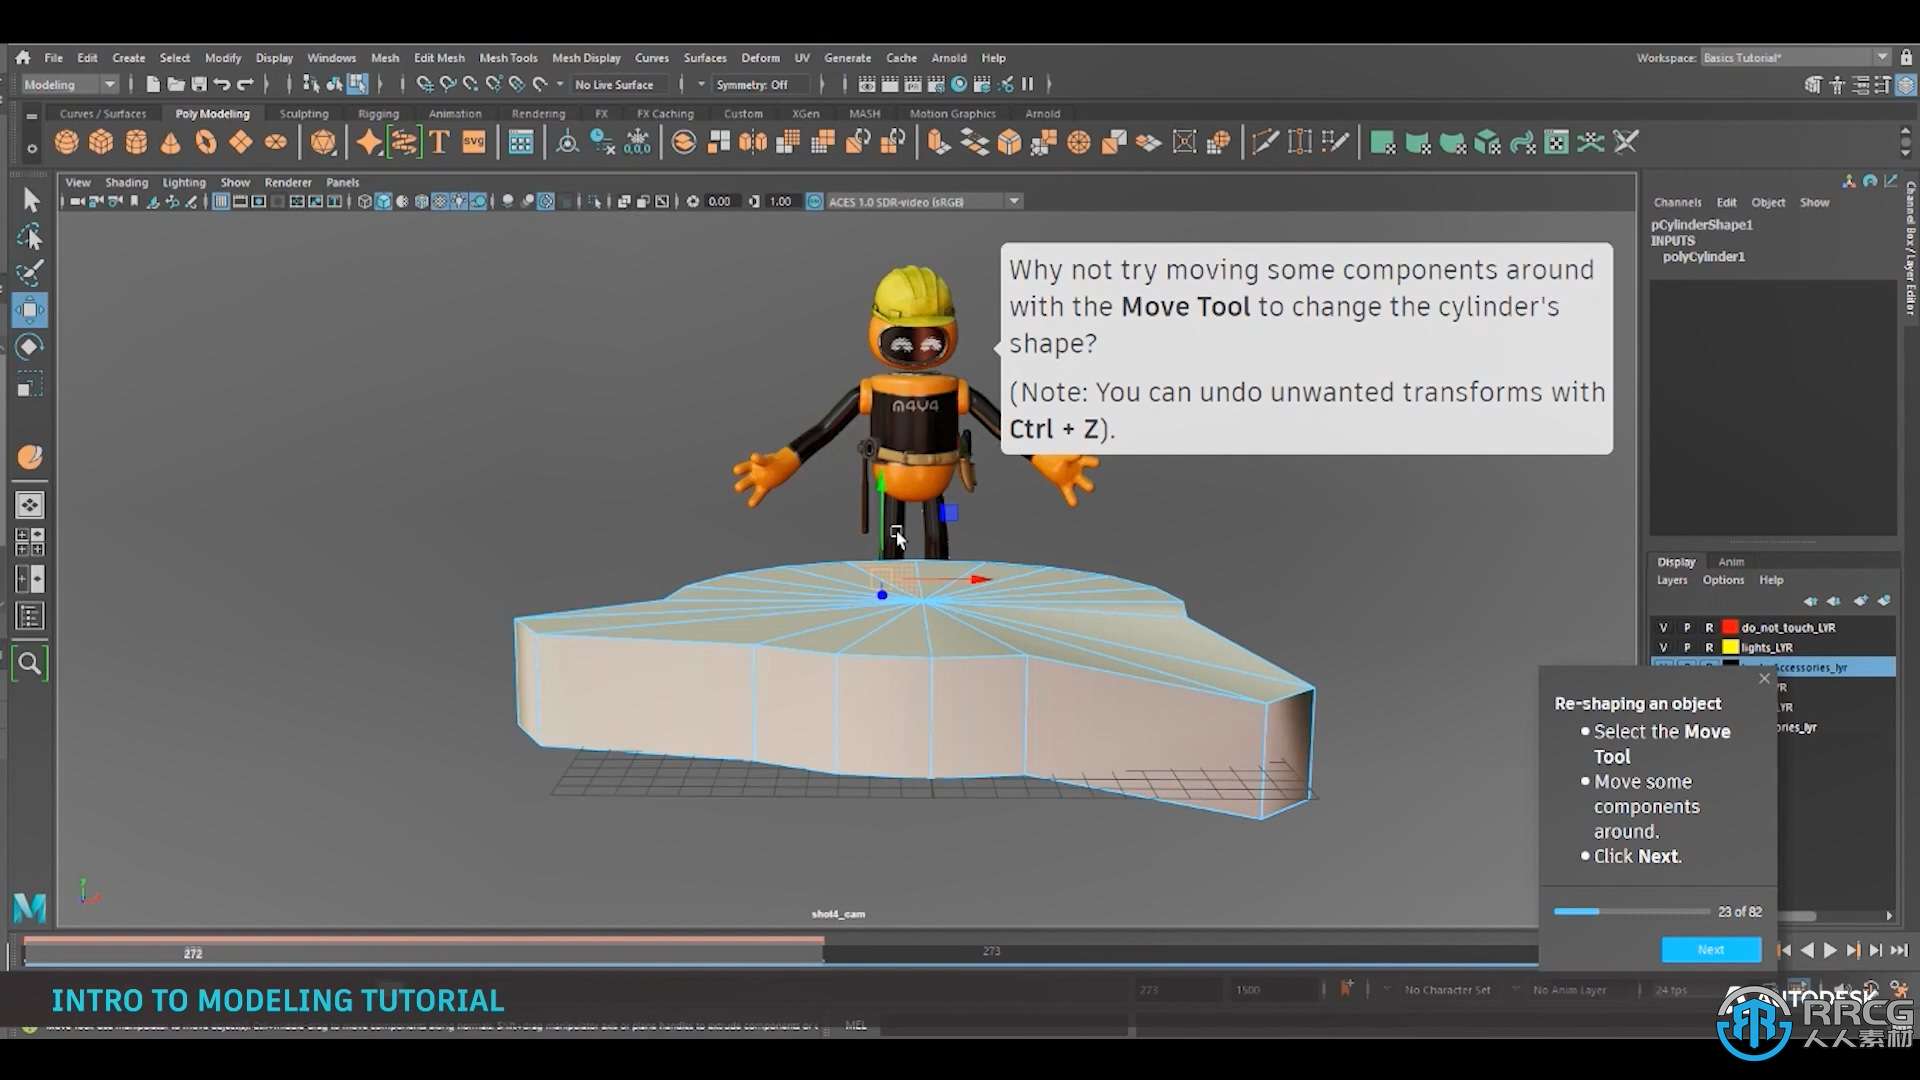Click polyCylinder1 under INPUTS
The image size is (1920, 1080).
(1704, 257)
